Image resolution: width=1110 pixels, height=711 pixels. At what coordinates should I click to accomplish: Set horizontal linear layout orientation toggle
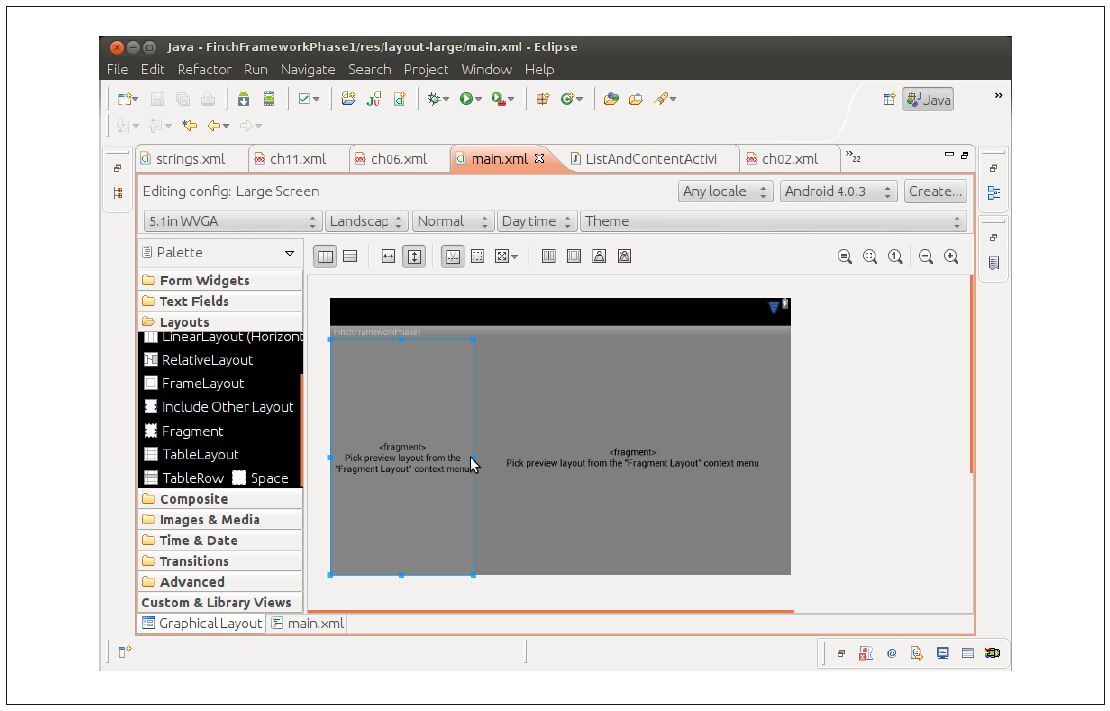tap(325, 256)
